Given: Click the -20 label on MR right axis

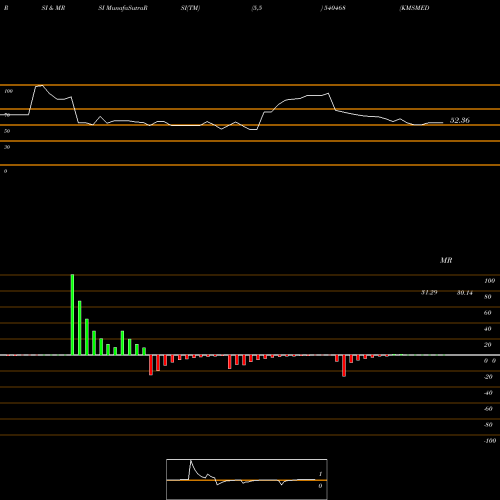Looking at the screenshot, I should (x=488, y=377).
